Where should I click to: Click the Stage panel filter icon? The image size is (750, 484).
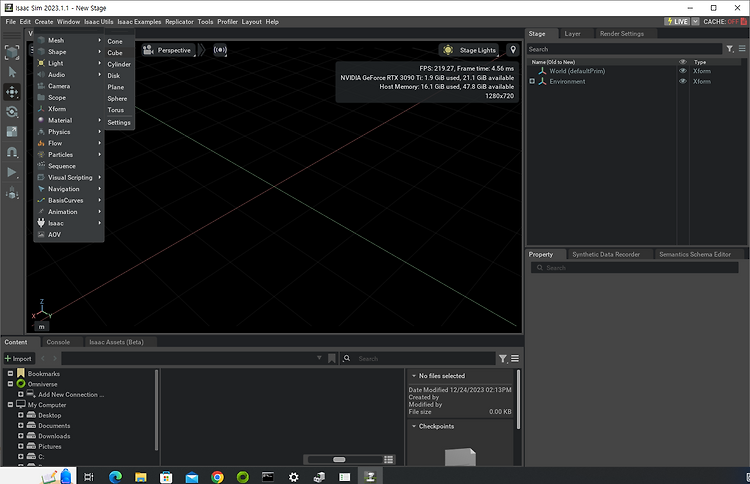[x=730, y=49]
